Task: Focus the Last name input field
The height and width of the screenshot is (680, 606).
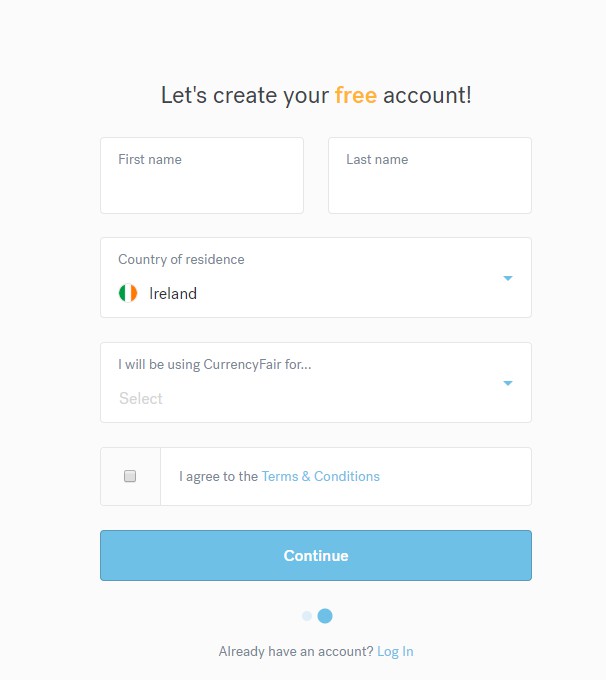Action: (x=429, y=185)
